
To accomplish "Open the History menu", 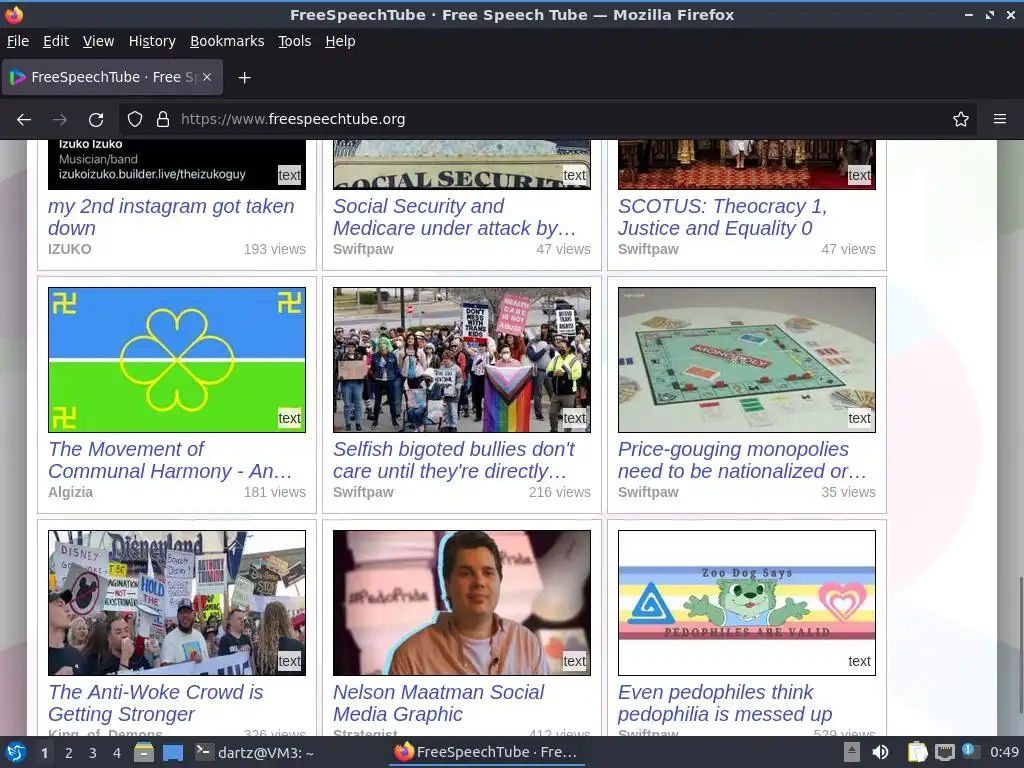I will tap(152, 41).
